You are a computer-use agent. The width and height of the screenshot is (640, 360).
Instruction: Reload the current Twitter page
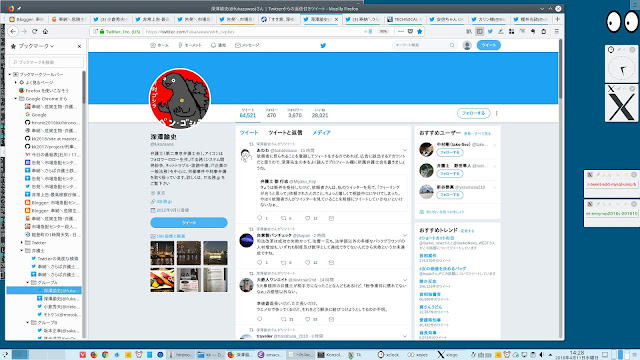(35, 31)
